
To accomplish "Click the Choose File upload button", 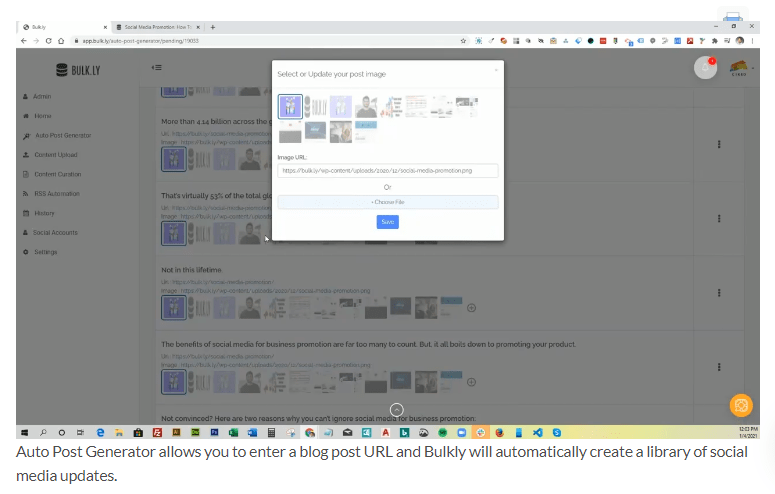I will (388, 202).
